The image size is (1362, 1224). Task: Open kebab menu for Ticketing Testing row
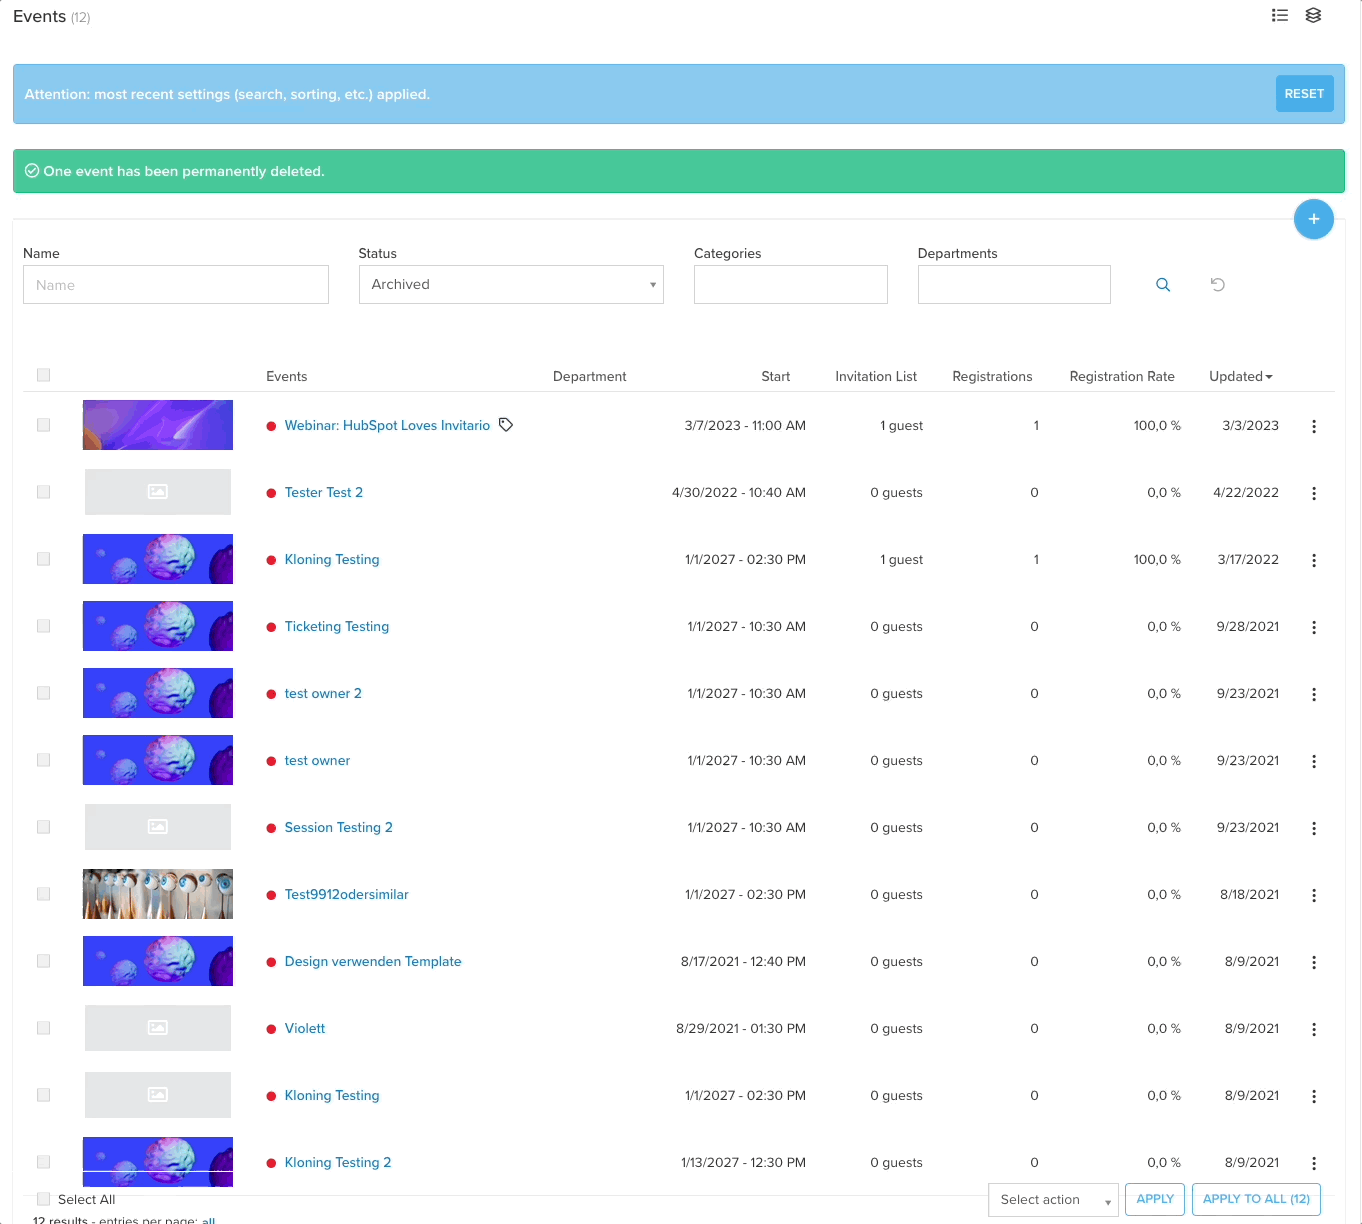(x=1313, y=627)
